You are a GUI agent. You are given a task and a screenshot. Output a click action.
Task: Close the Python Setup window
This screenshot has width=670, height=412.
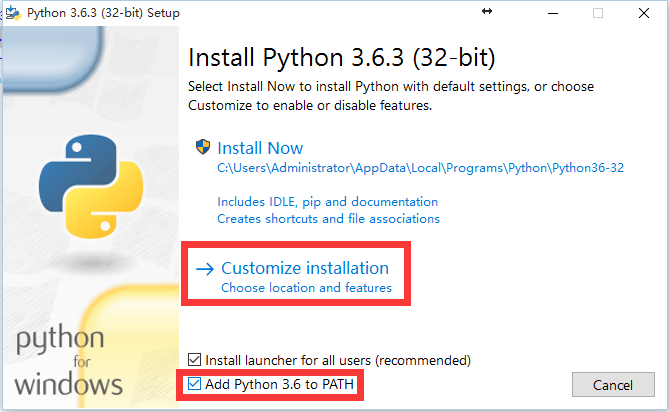(x=644, y=13)
